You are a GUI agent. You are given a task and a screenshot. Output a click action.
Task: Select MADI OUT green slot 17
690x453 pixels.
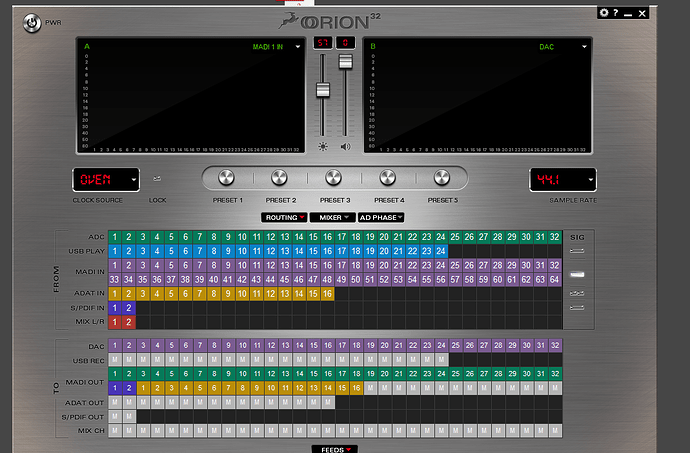tap(342, 374)
